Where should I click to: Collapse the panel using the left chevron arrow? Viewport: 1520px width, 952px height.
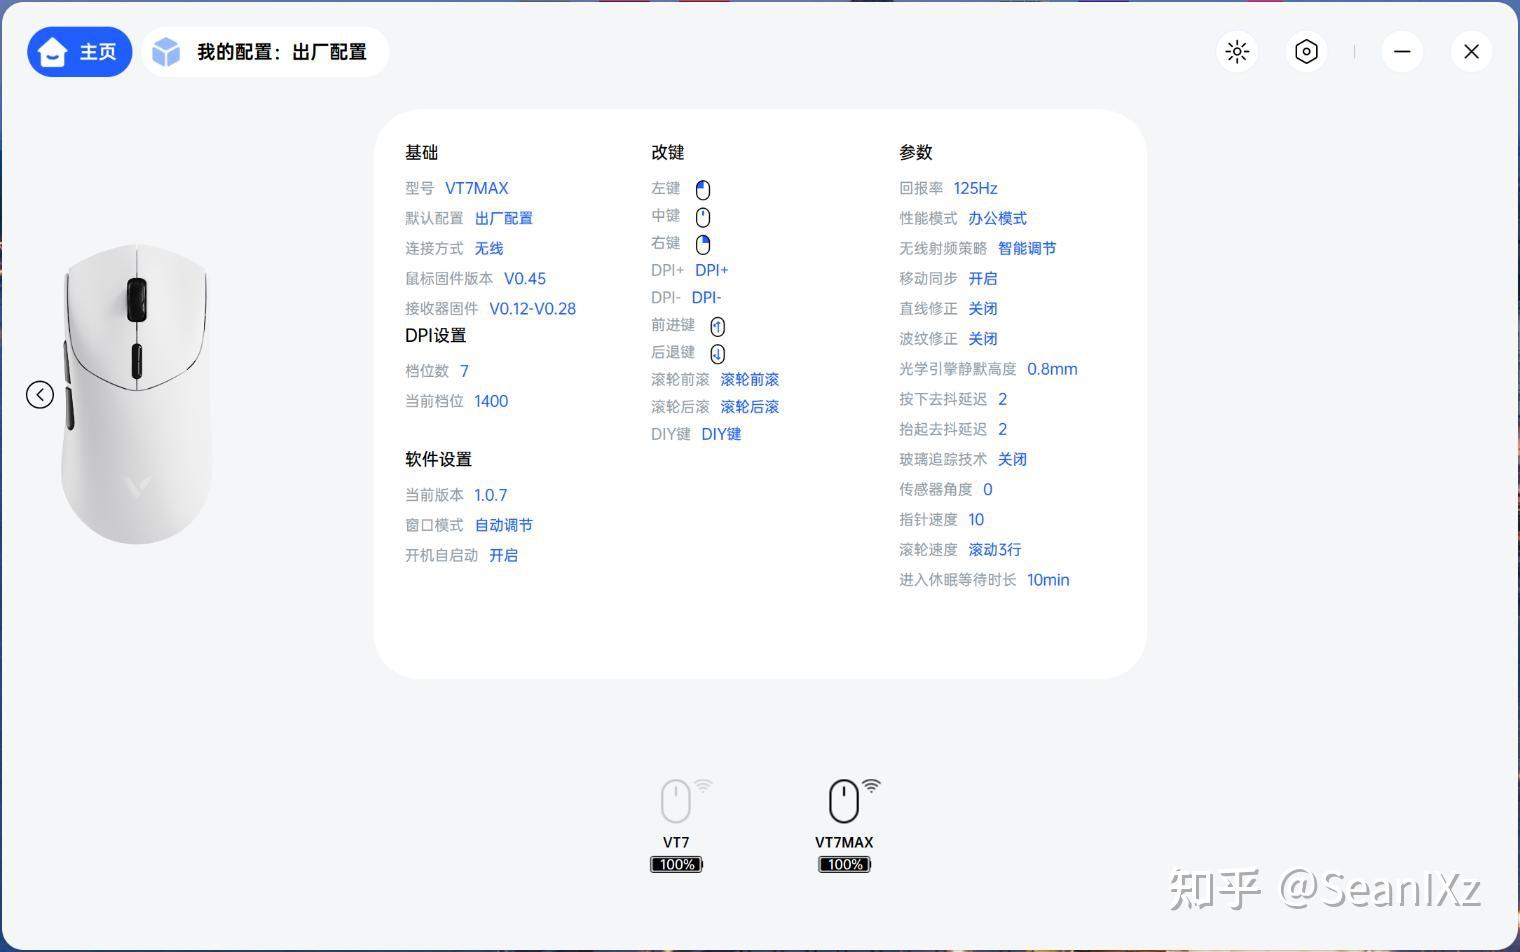[x=40, y=394]
